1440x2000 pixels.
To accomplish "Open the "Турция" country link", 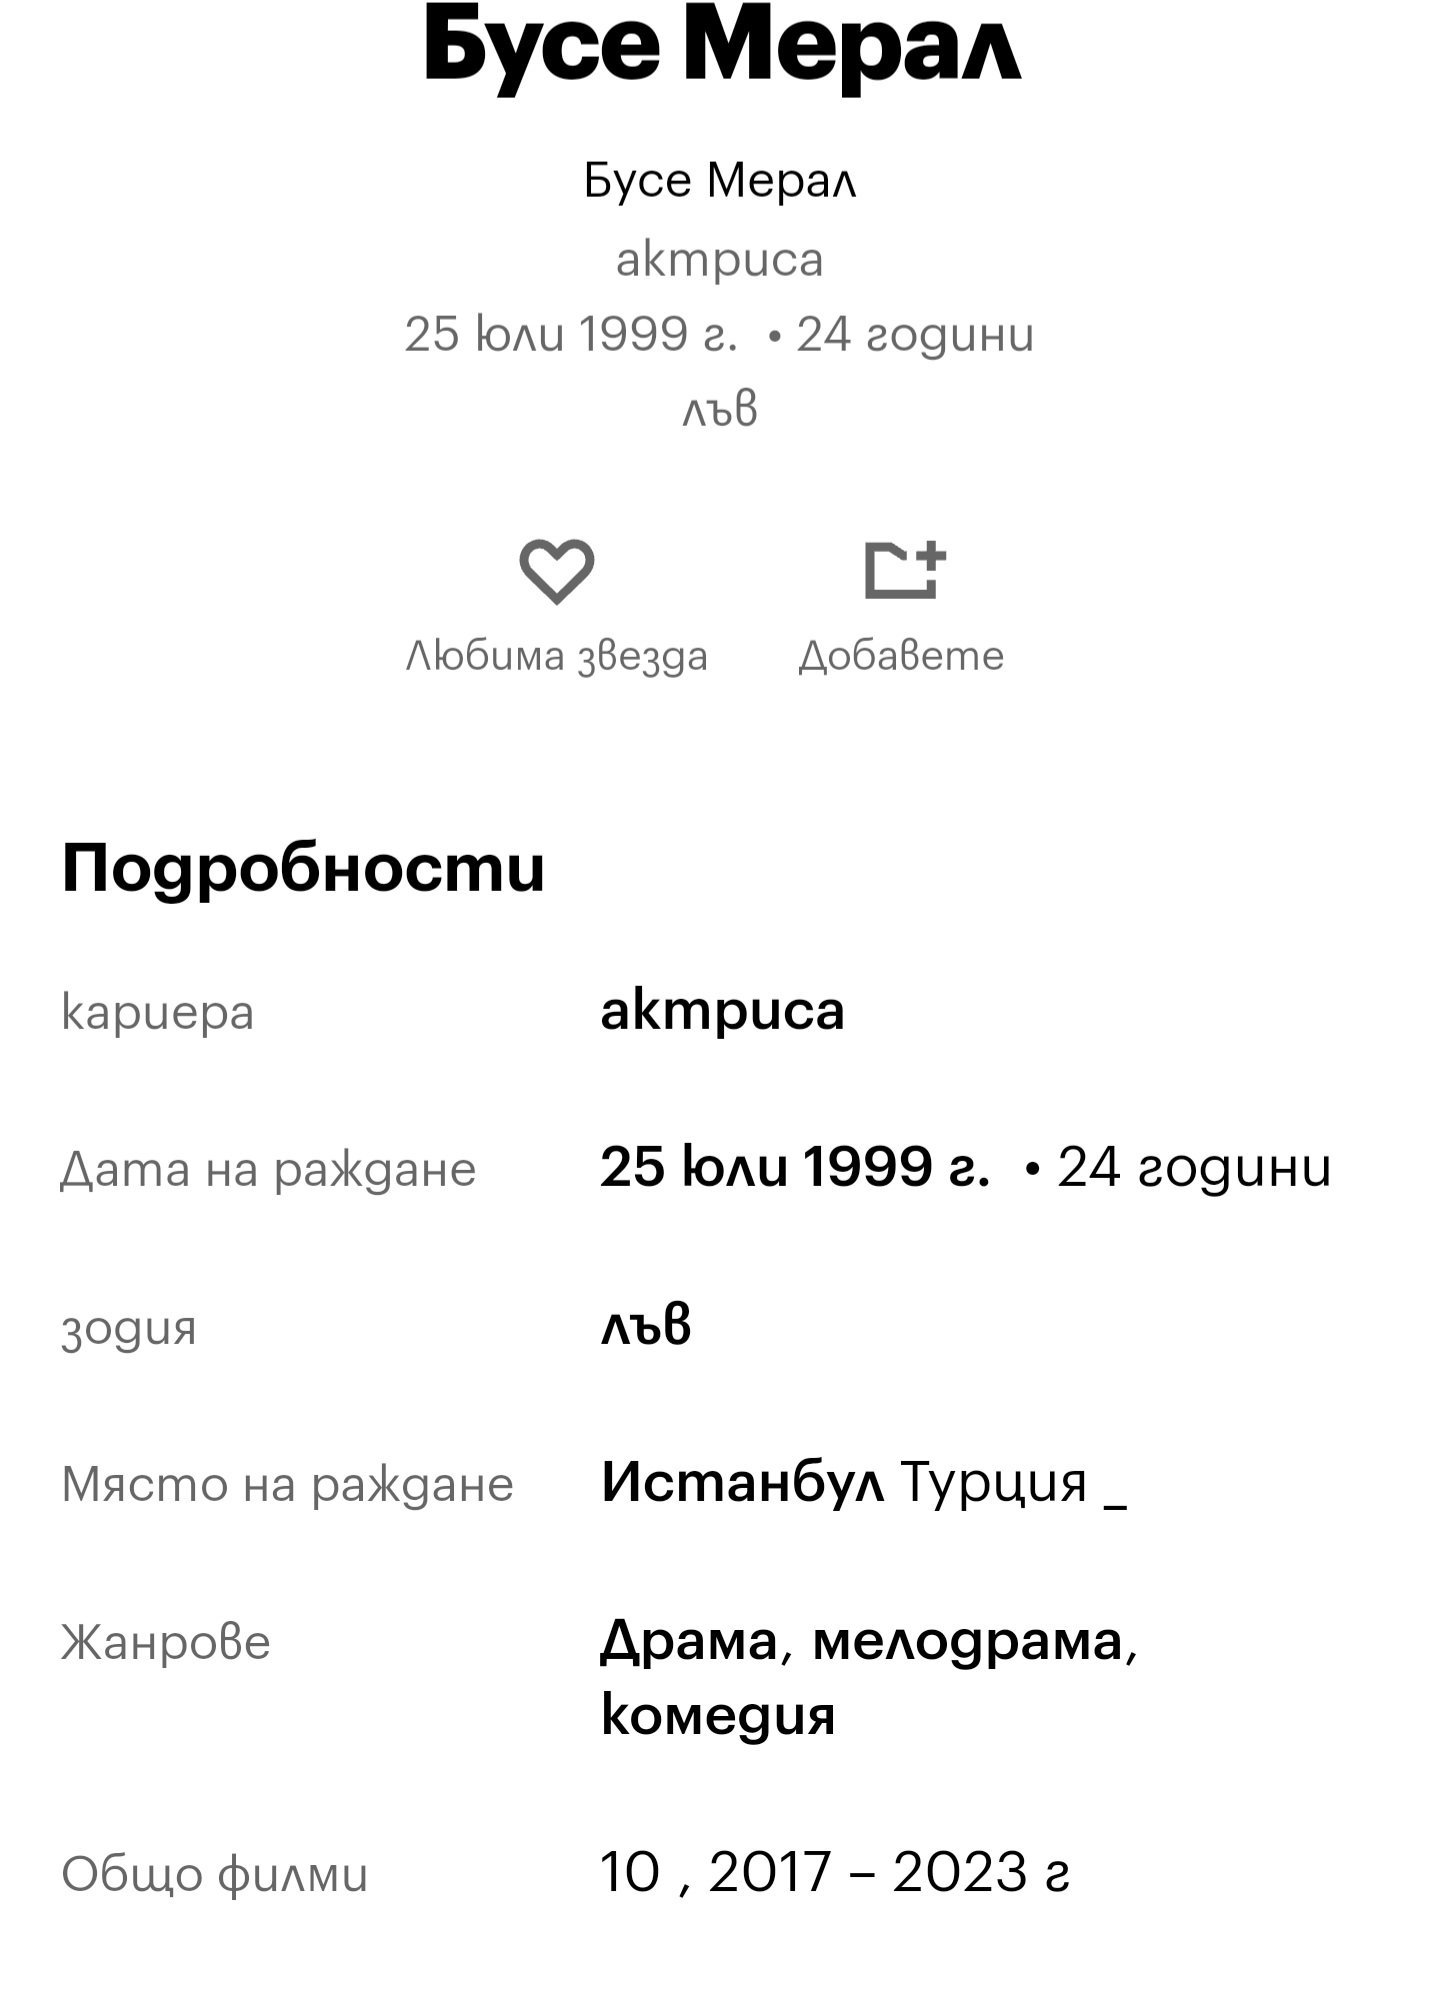I will pos(994,1482).
